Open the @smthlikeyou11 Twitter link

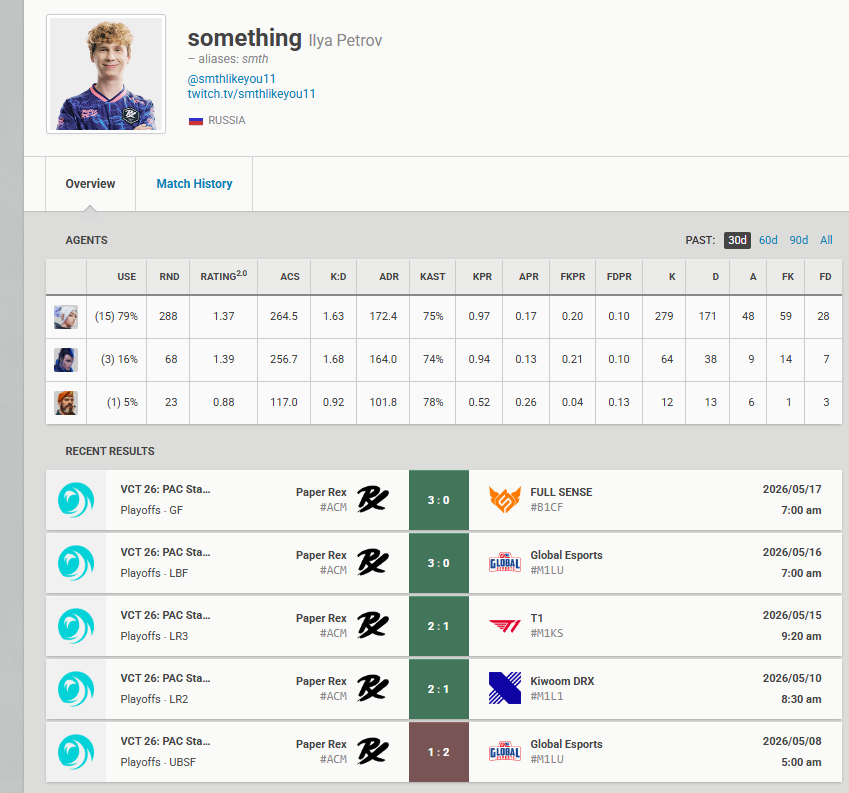(x=231, y=79)
